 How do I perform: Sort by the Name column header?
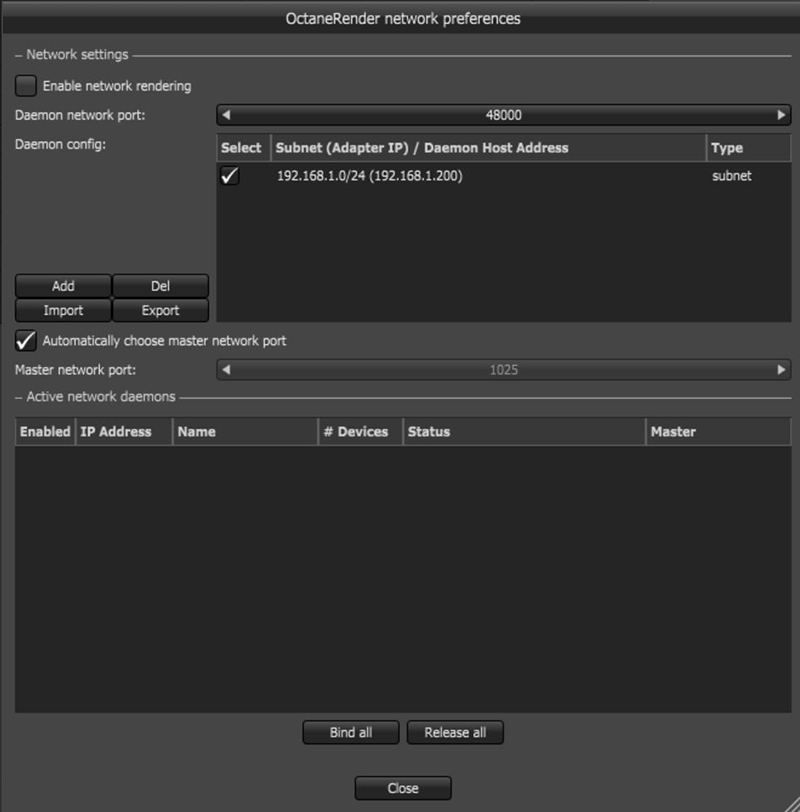pyautogui.click(x=245, y=432)
